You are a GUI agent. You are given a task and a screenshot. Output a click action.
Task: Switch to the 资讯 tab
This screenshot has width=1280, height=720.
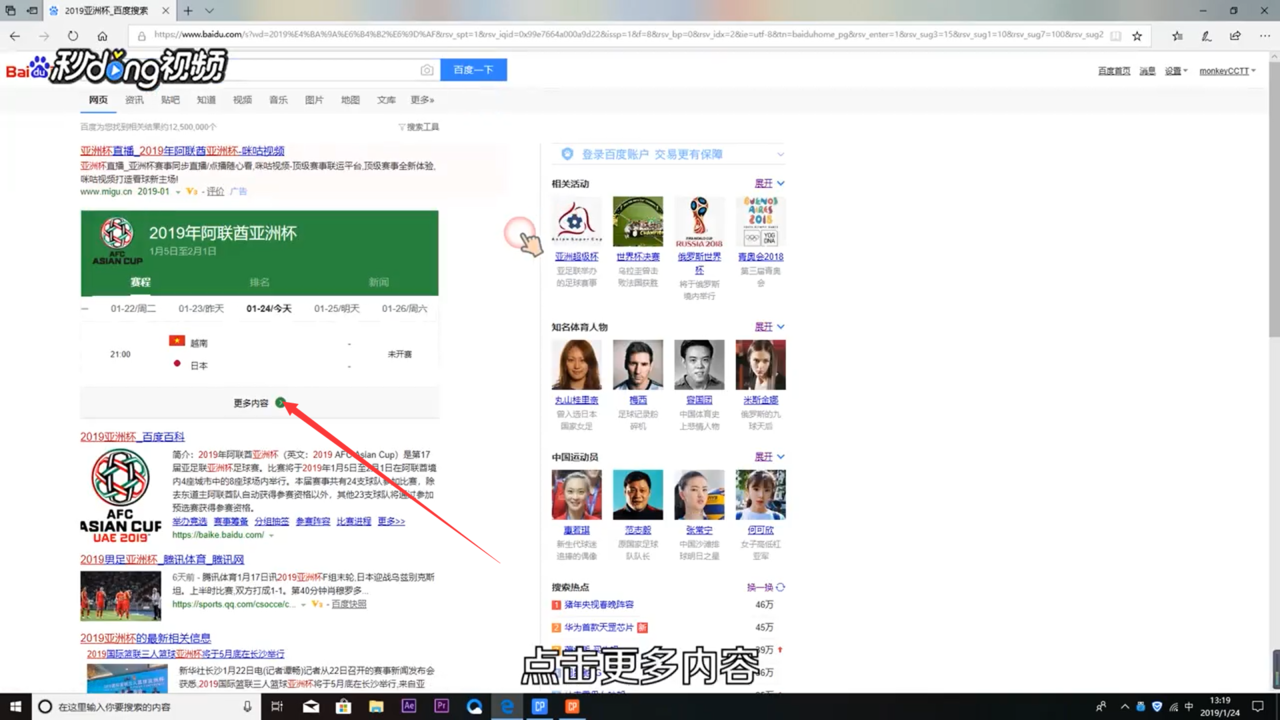pyautogui.click(x=134, y=100)
